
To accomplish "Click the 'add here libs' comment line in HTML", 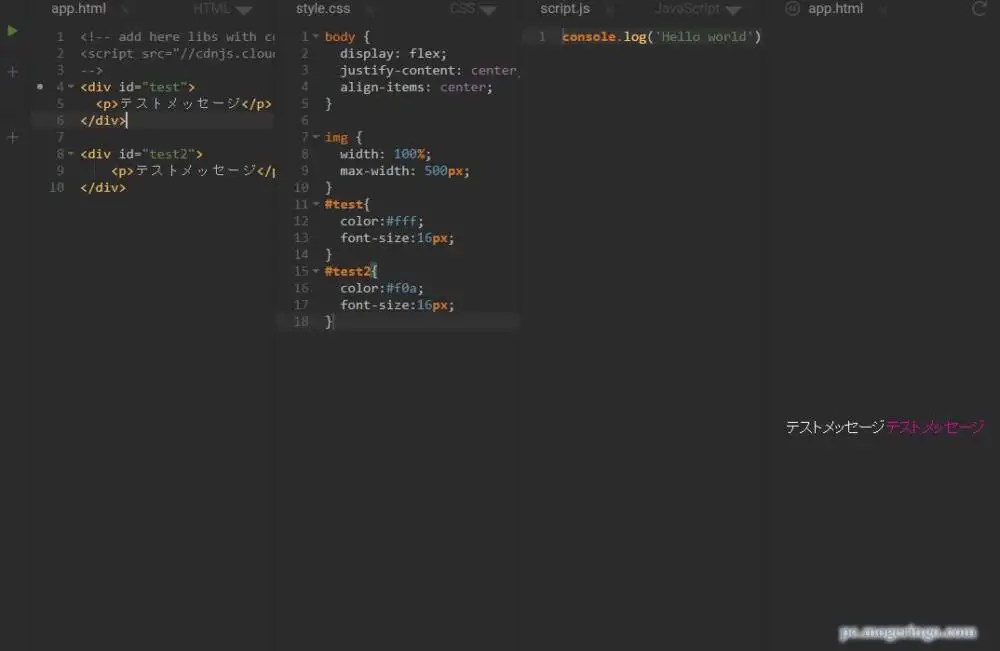I will [178, 37].
